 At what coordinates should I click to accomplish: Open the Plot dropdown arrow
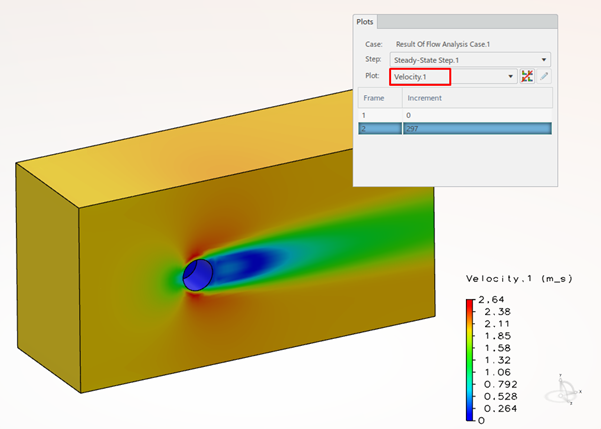tap(511, 77)
